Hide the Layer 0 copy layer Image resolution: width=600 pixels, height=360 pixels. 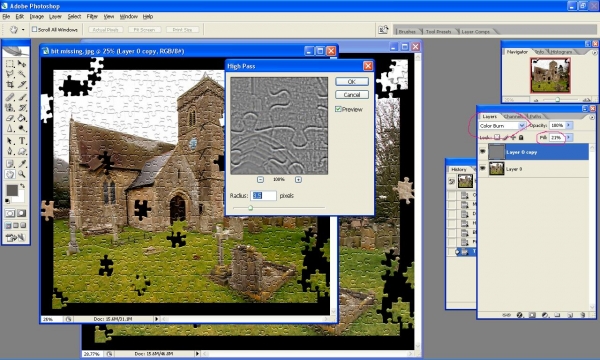483,152
